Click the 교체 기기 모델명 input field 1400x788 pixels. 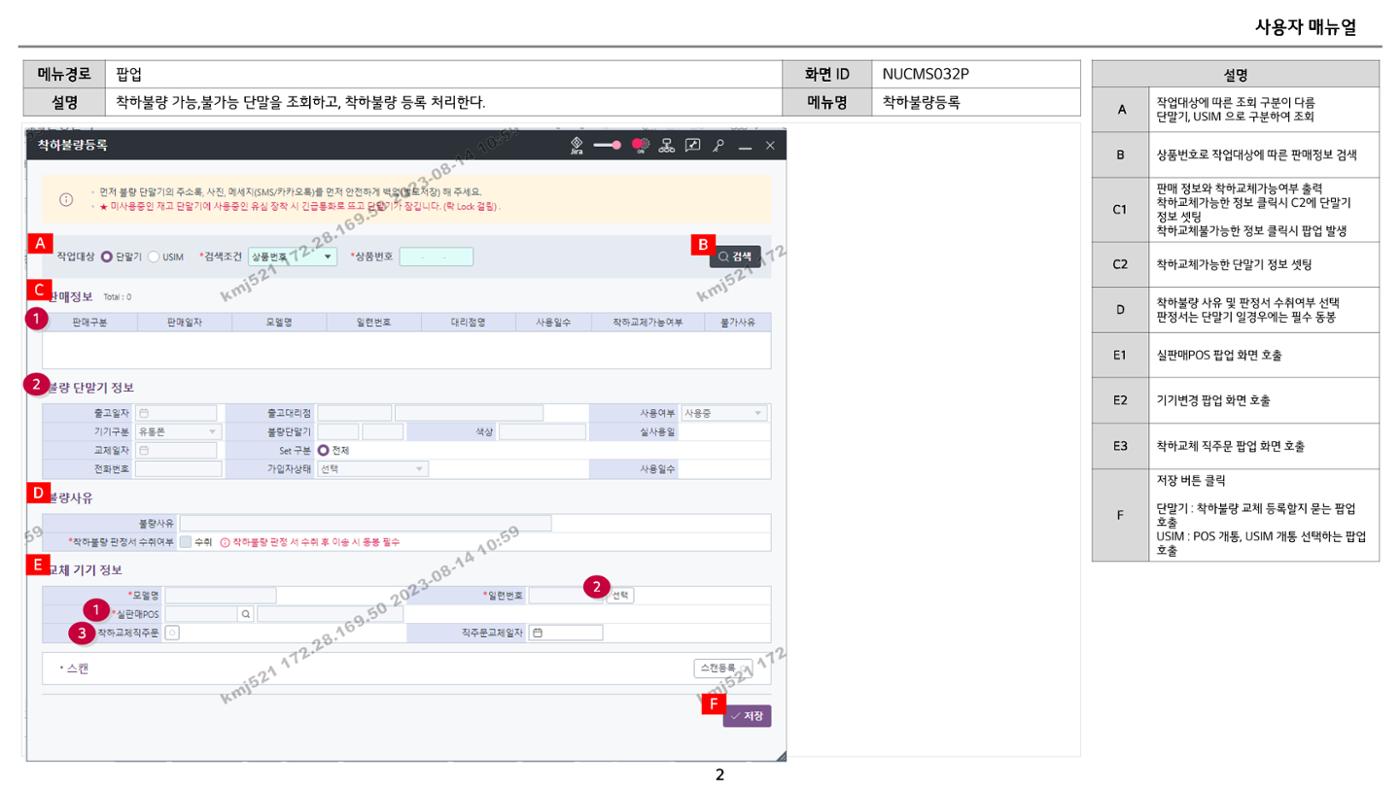point(220,595)
